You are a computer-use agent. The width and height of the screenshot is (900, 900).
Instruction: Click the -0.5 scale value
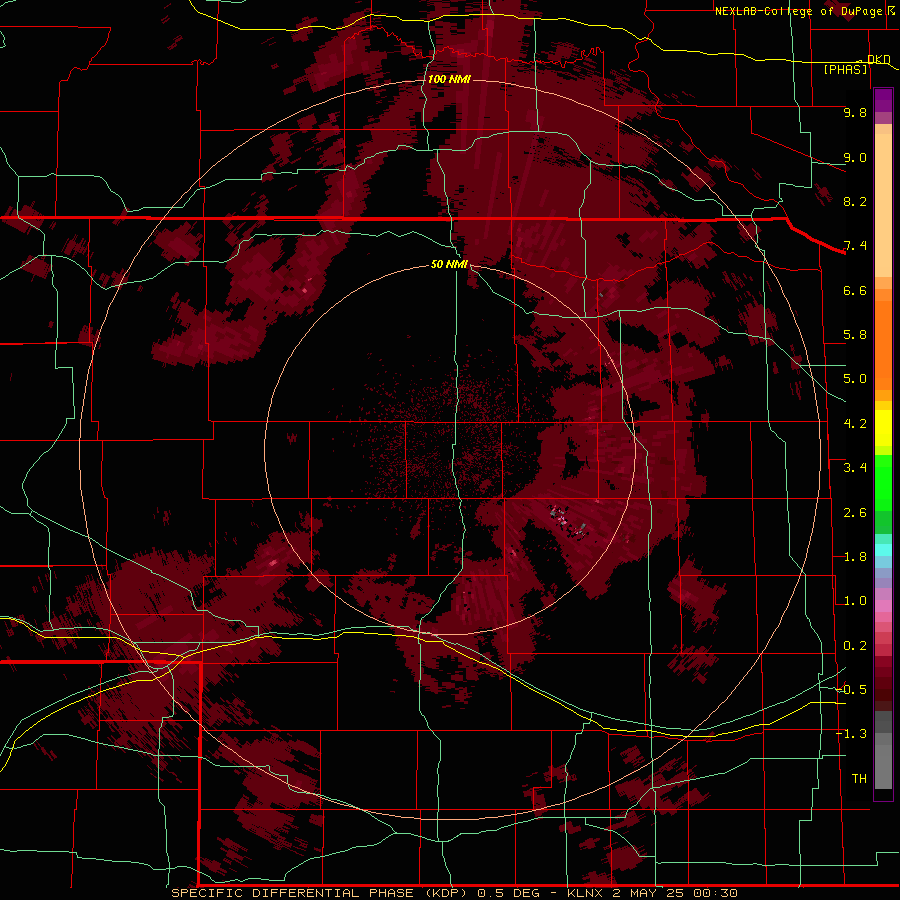[851, 690]
